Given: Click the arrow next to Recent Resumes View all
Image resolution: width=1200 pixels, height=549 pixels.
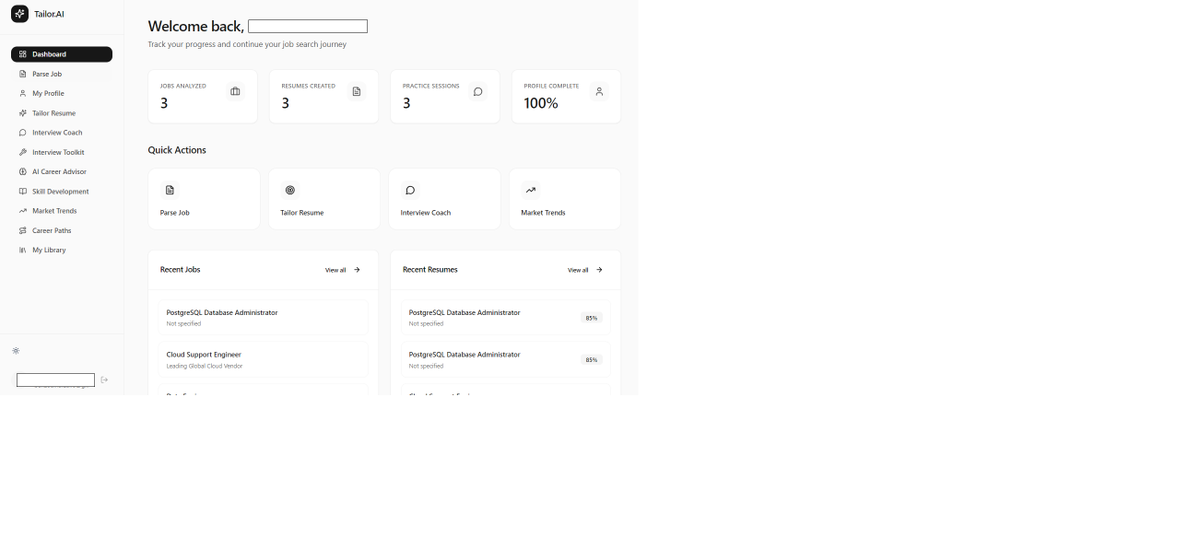Looking at the screenshot, I should pos(599,270).
